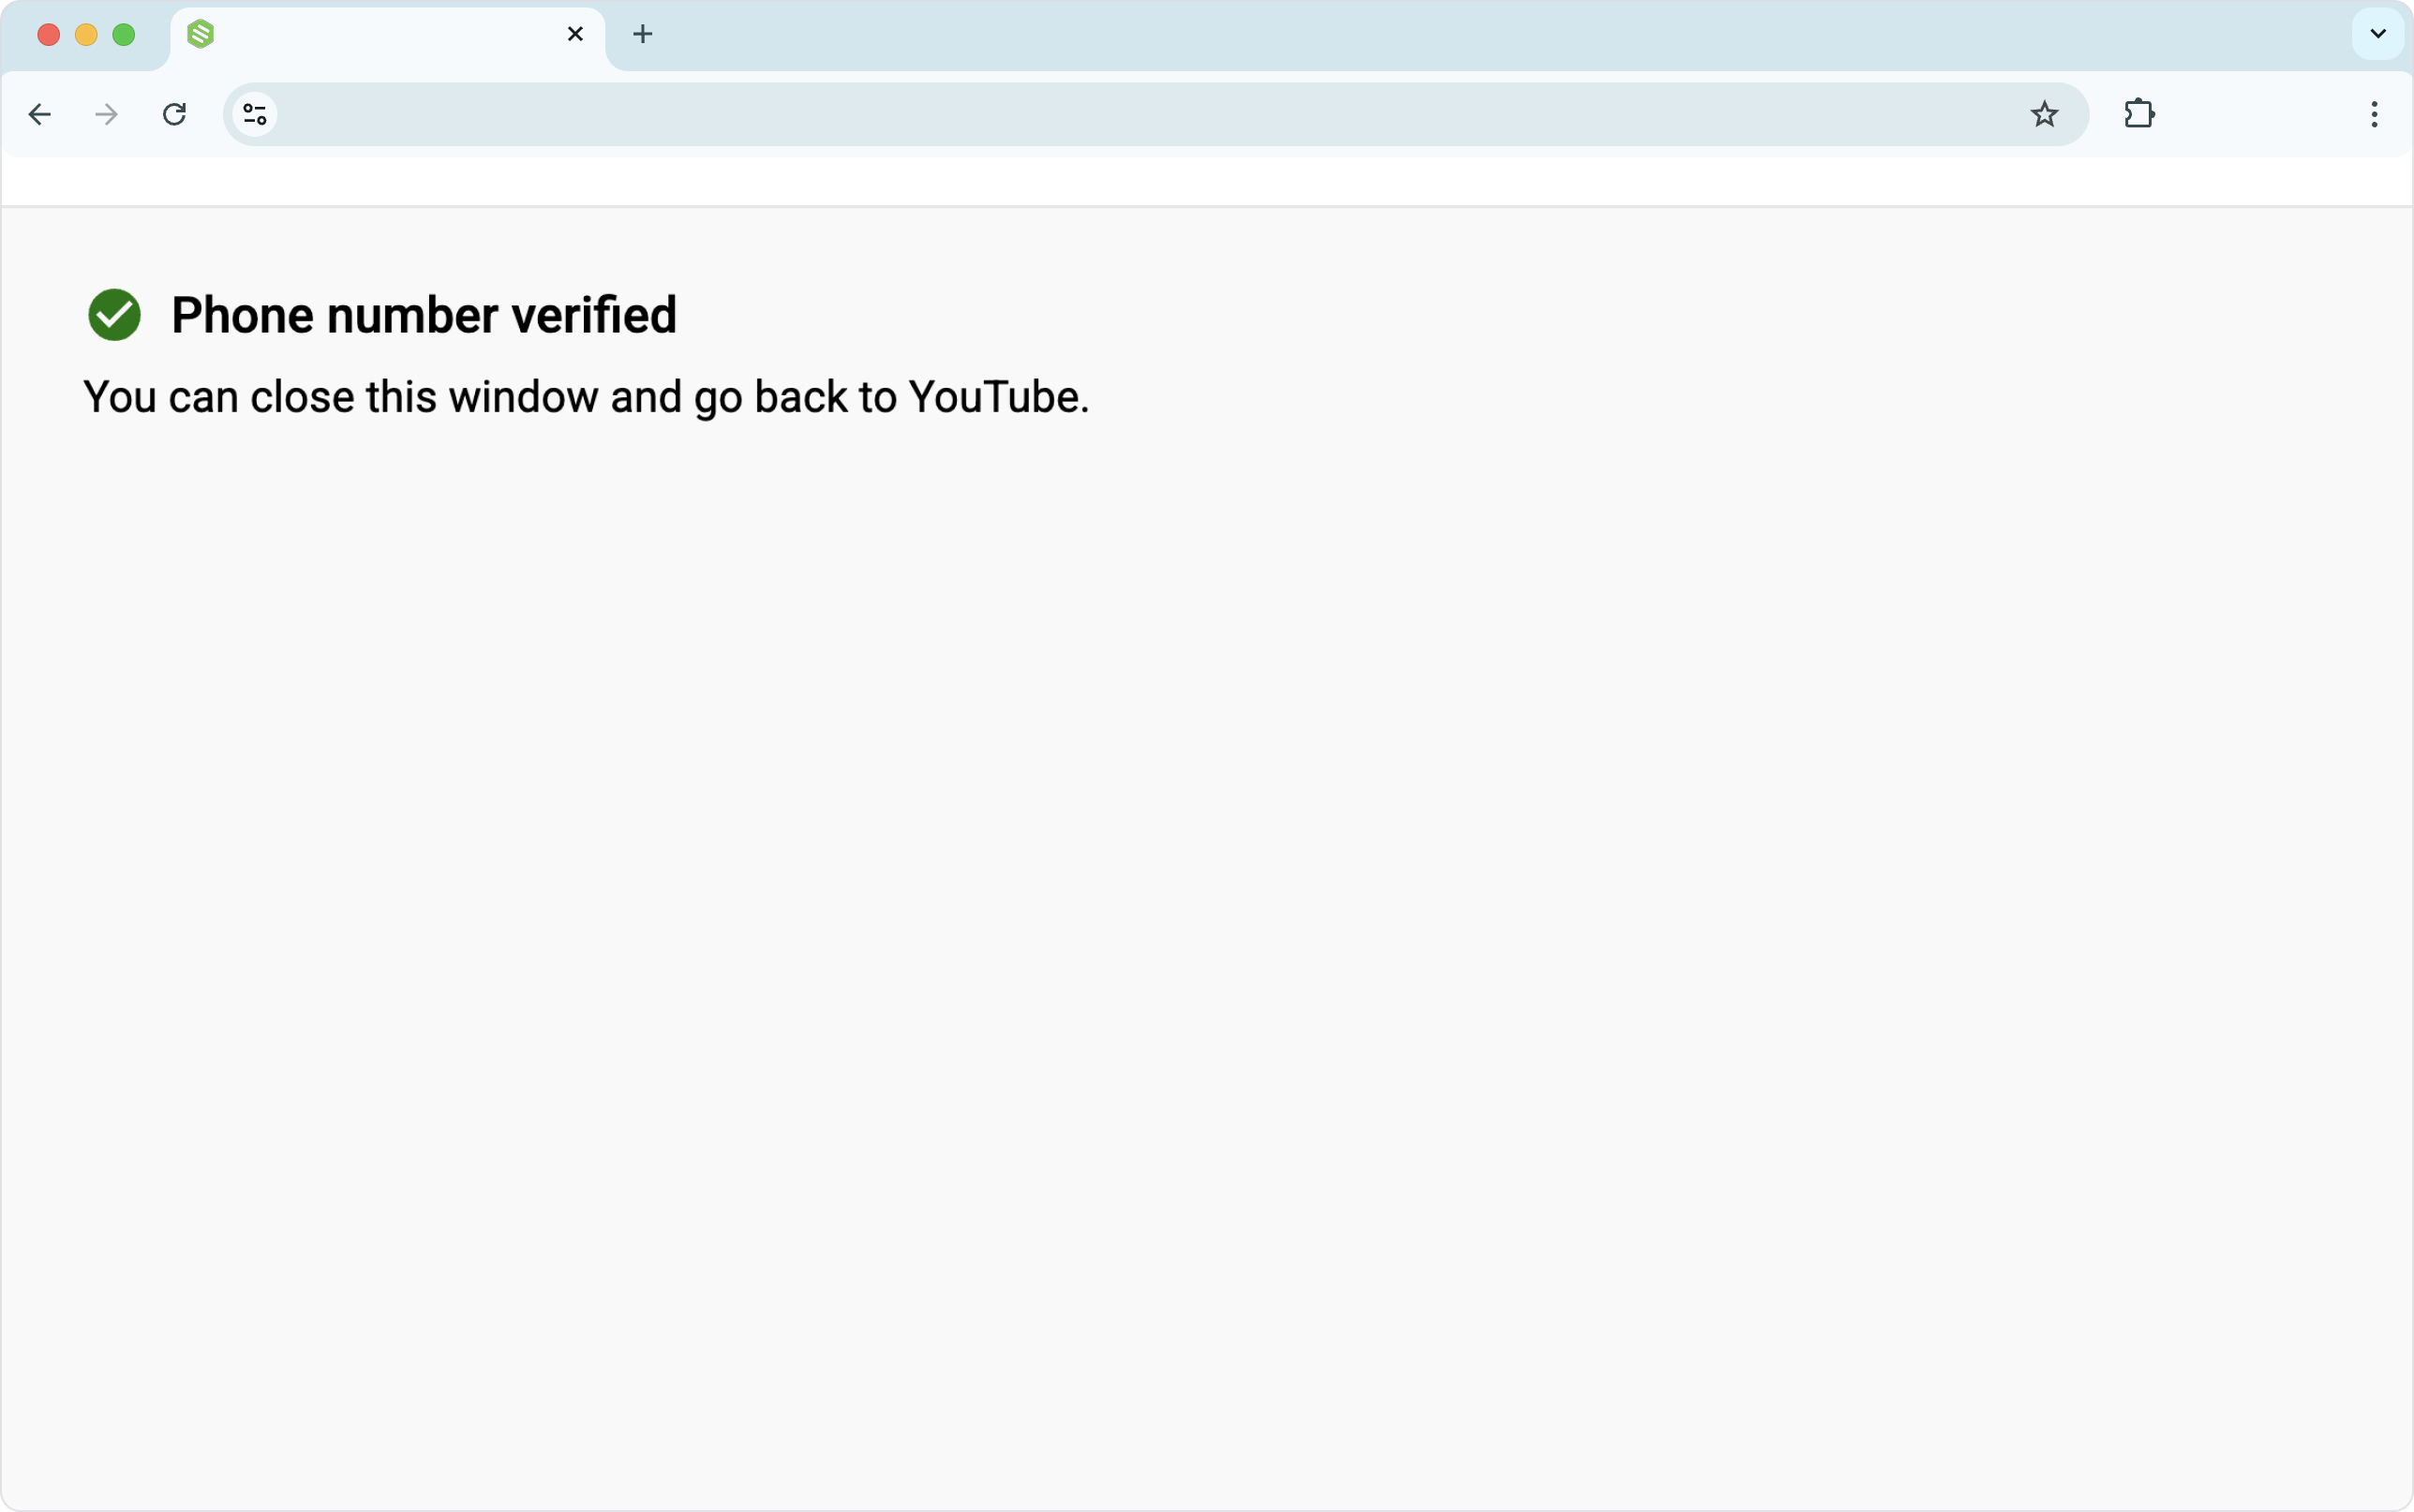This screenshot has width=2414, height=1512.
Task: Open the Extensions puzzle icon
Action: [2139, 114]
